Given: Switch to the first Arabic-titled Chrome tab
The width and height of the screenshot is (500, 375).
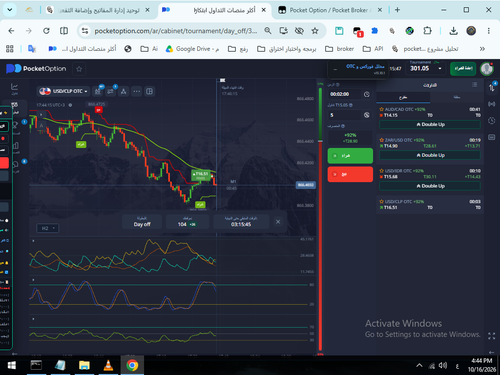Looking at the screenshot, I should click(98, 10).
